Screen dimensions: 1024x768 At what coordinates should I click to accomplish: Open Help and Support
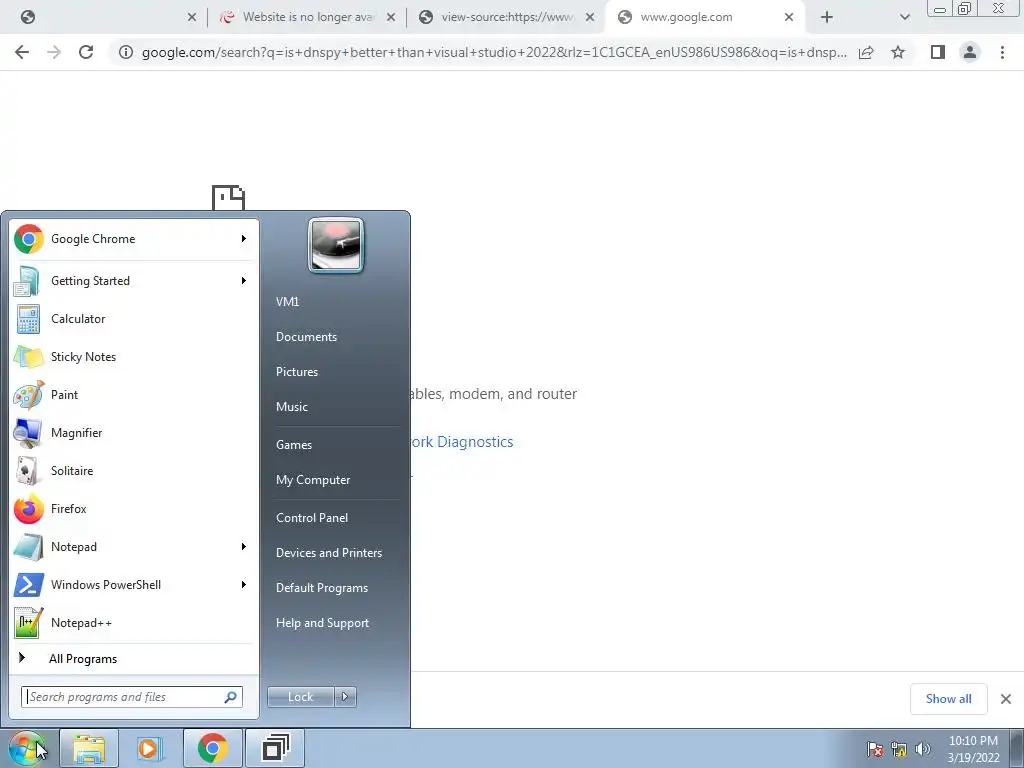[x=322, y=623]
